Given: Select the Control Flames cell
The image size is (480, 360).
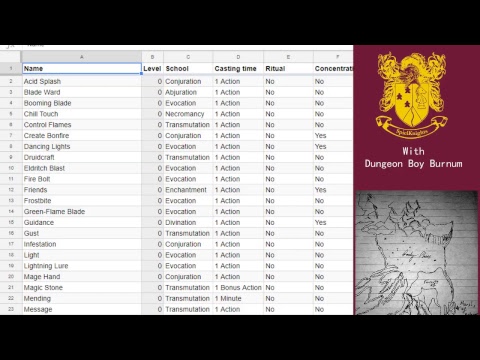Looking at the screenshot, I should pyautogui.click(x=82, y=125).
